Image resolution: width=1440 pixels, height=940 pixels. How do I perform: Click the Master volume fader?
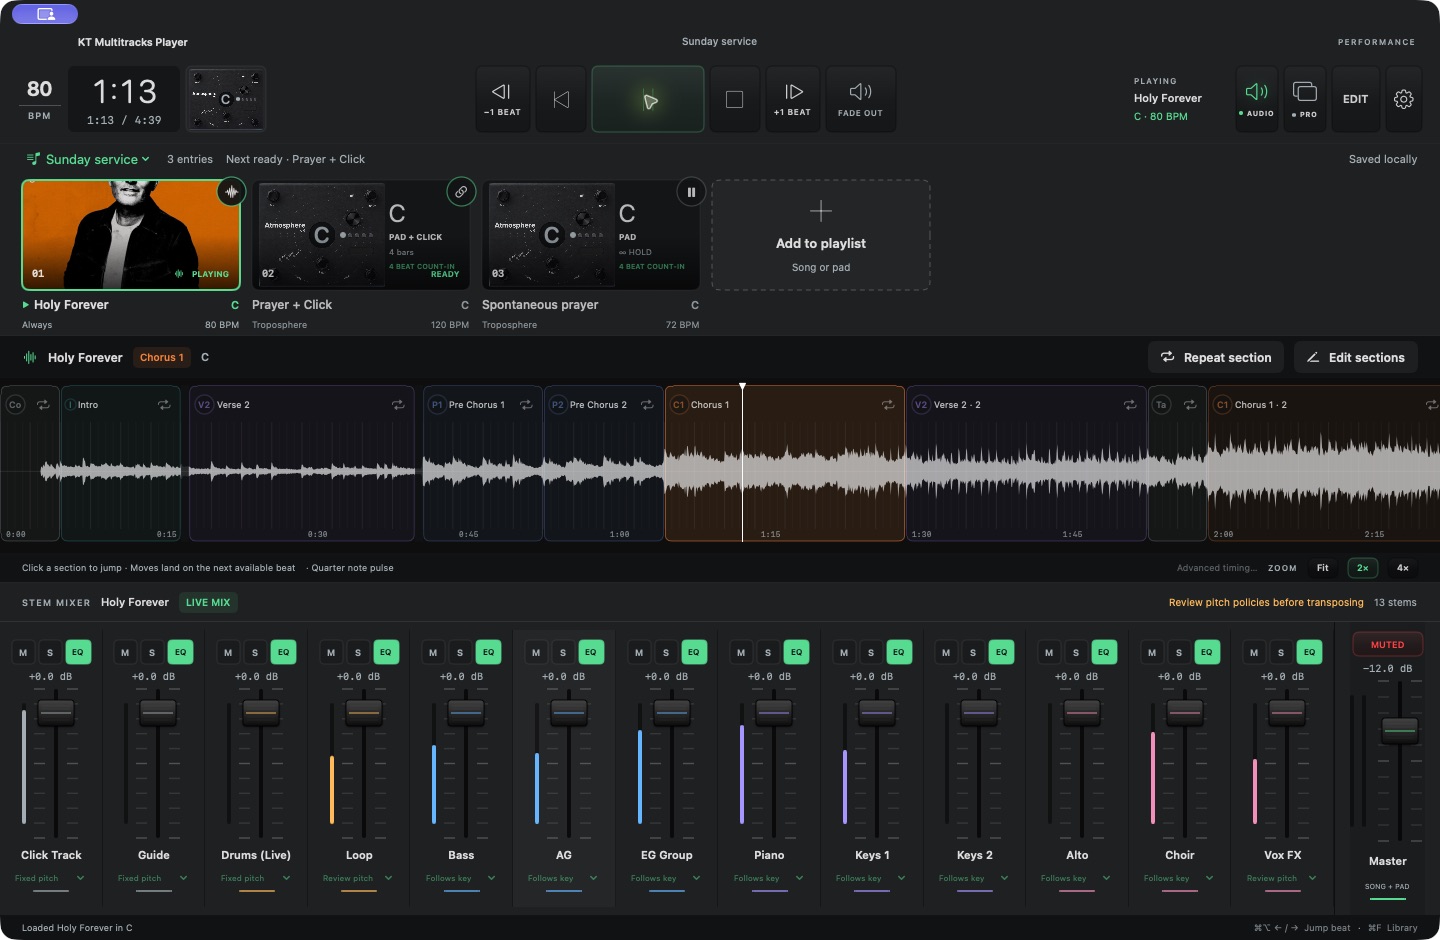tap(1400, 730)
